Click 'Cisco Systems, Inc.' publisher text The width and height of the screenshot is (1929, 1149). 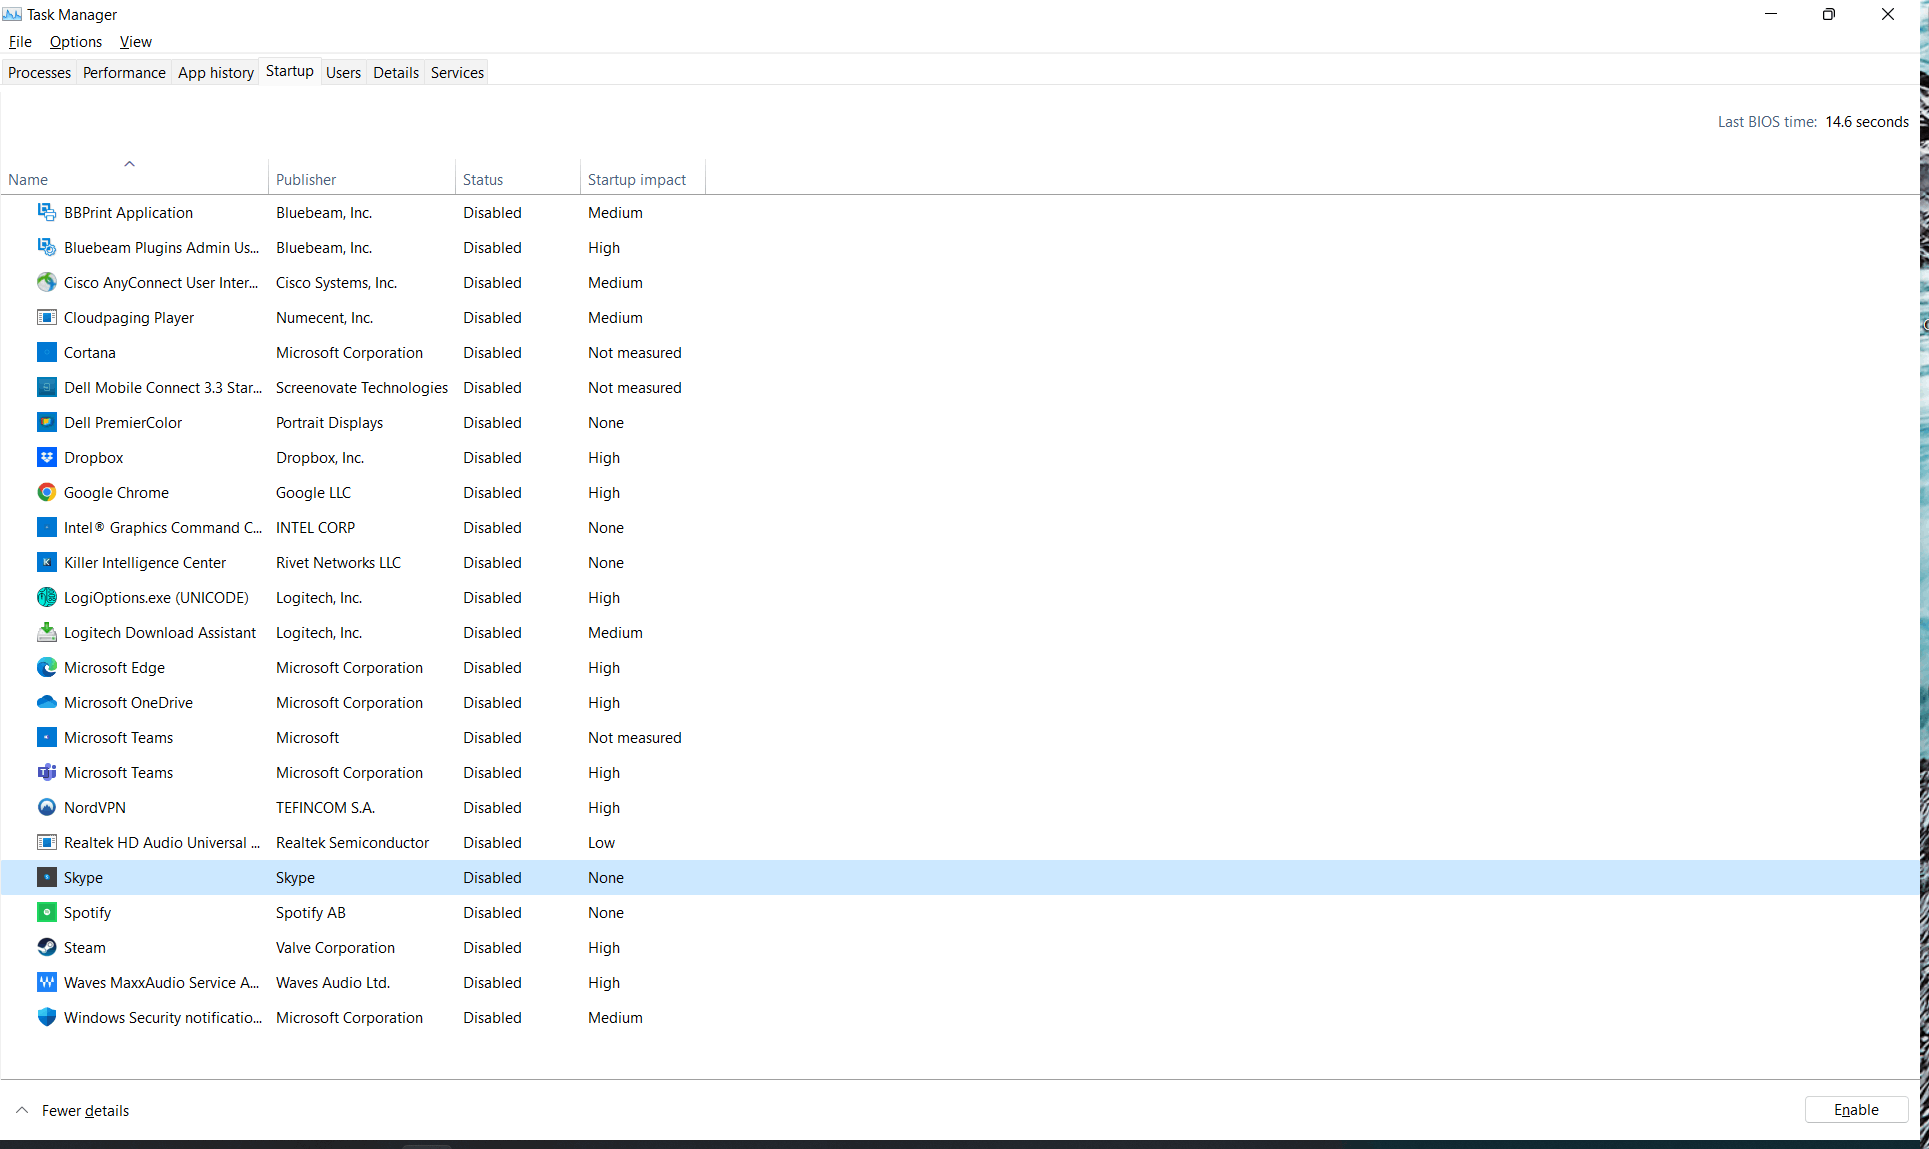pos(336,282)
